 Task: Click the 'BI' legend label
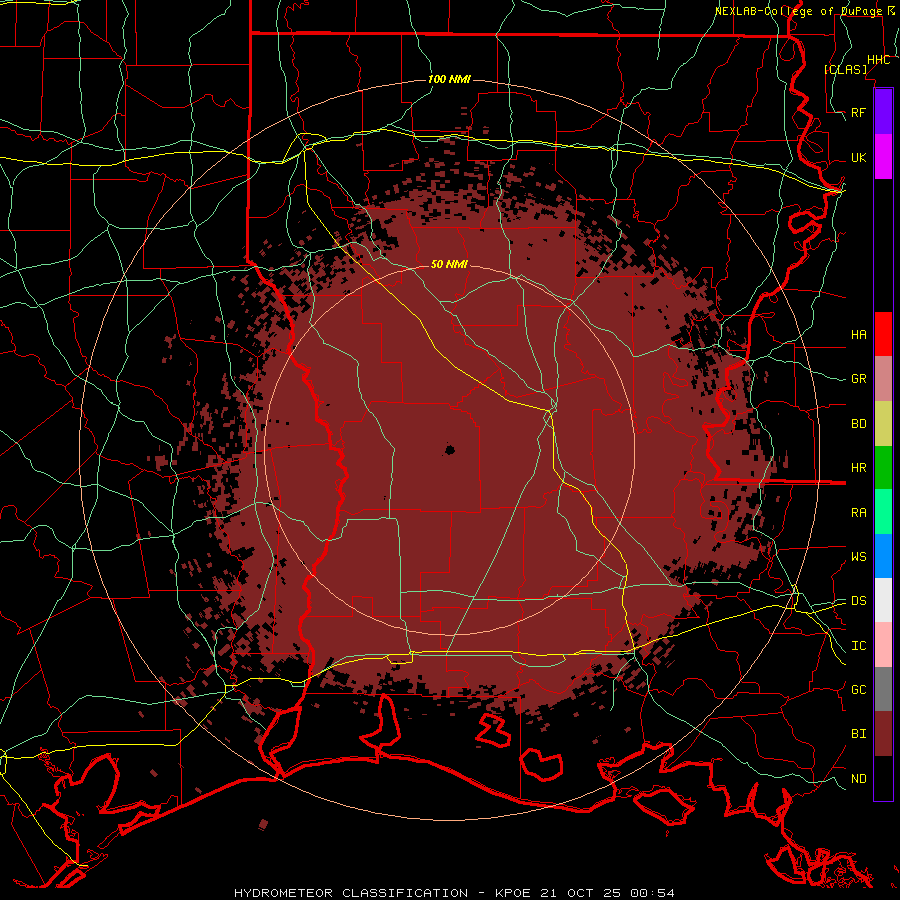tap(858, 734)
